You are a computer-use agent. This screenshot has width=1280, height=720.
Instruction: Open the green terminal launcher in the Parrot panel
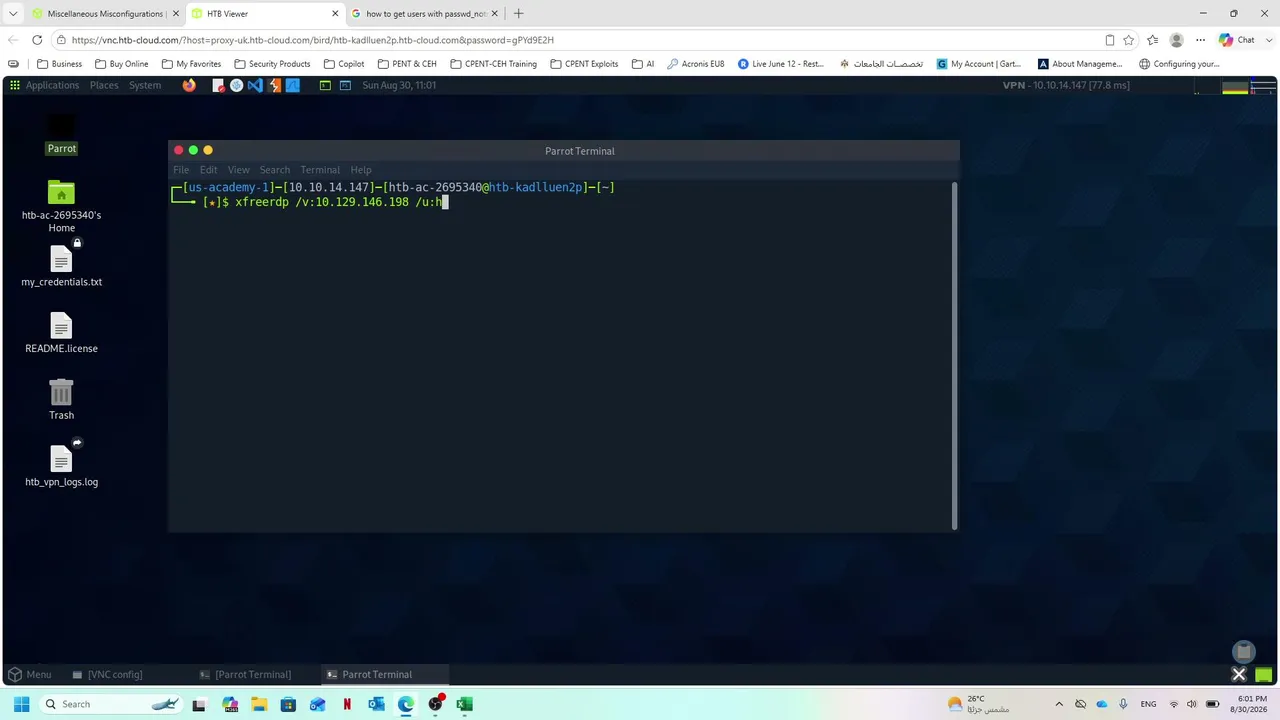click(x=325, y=85)
